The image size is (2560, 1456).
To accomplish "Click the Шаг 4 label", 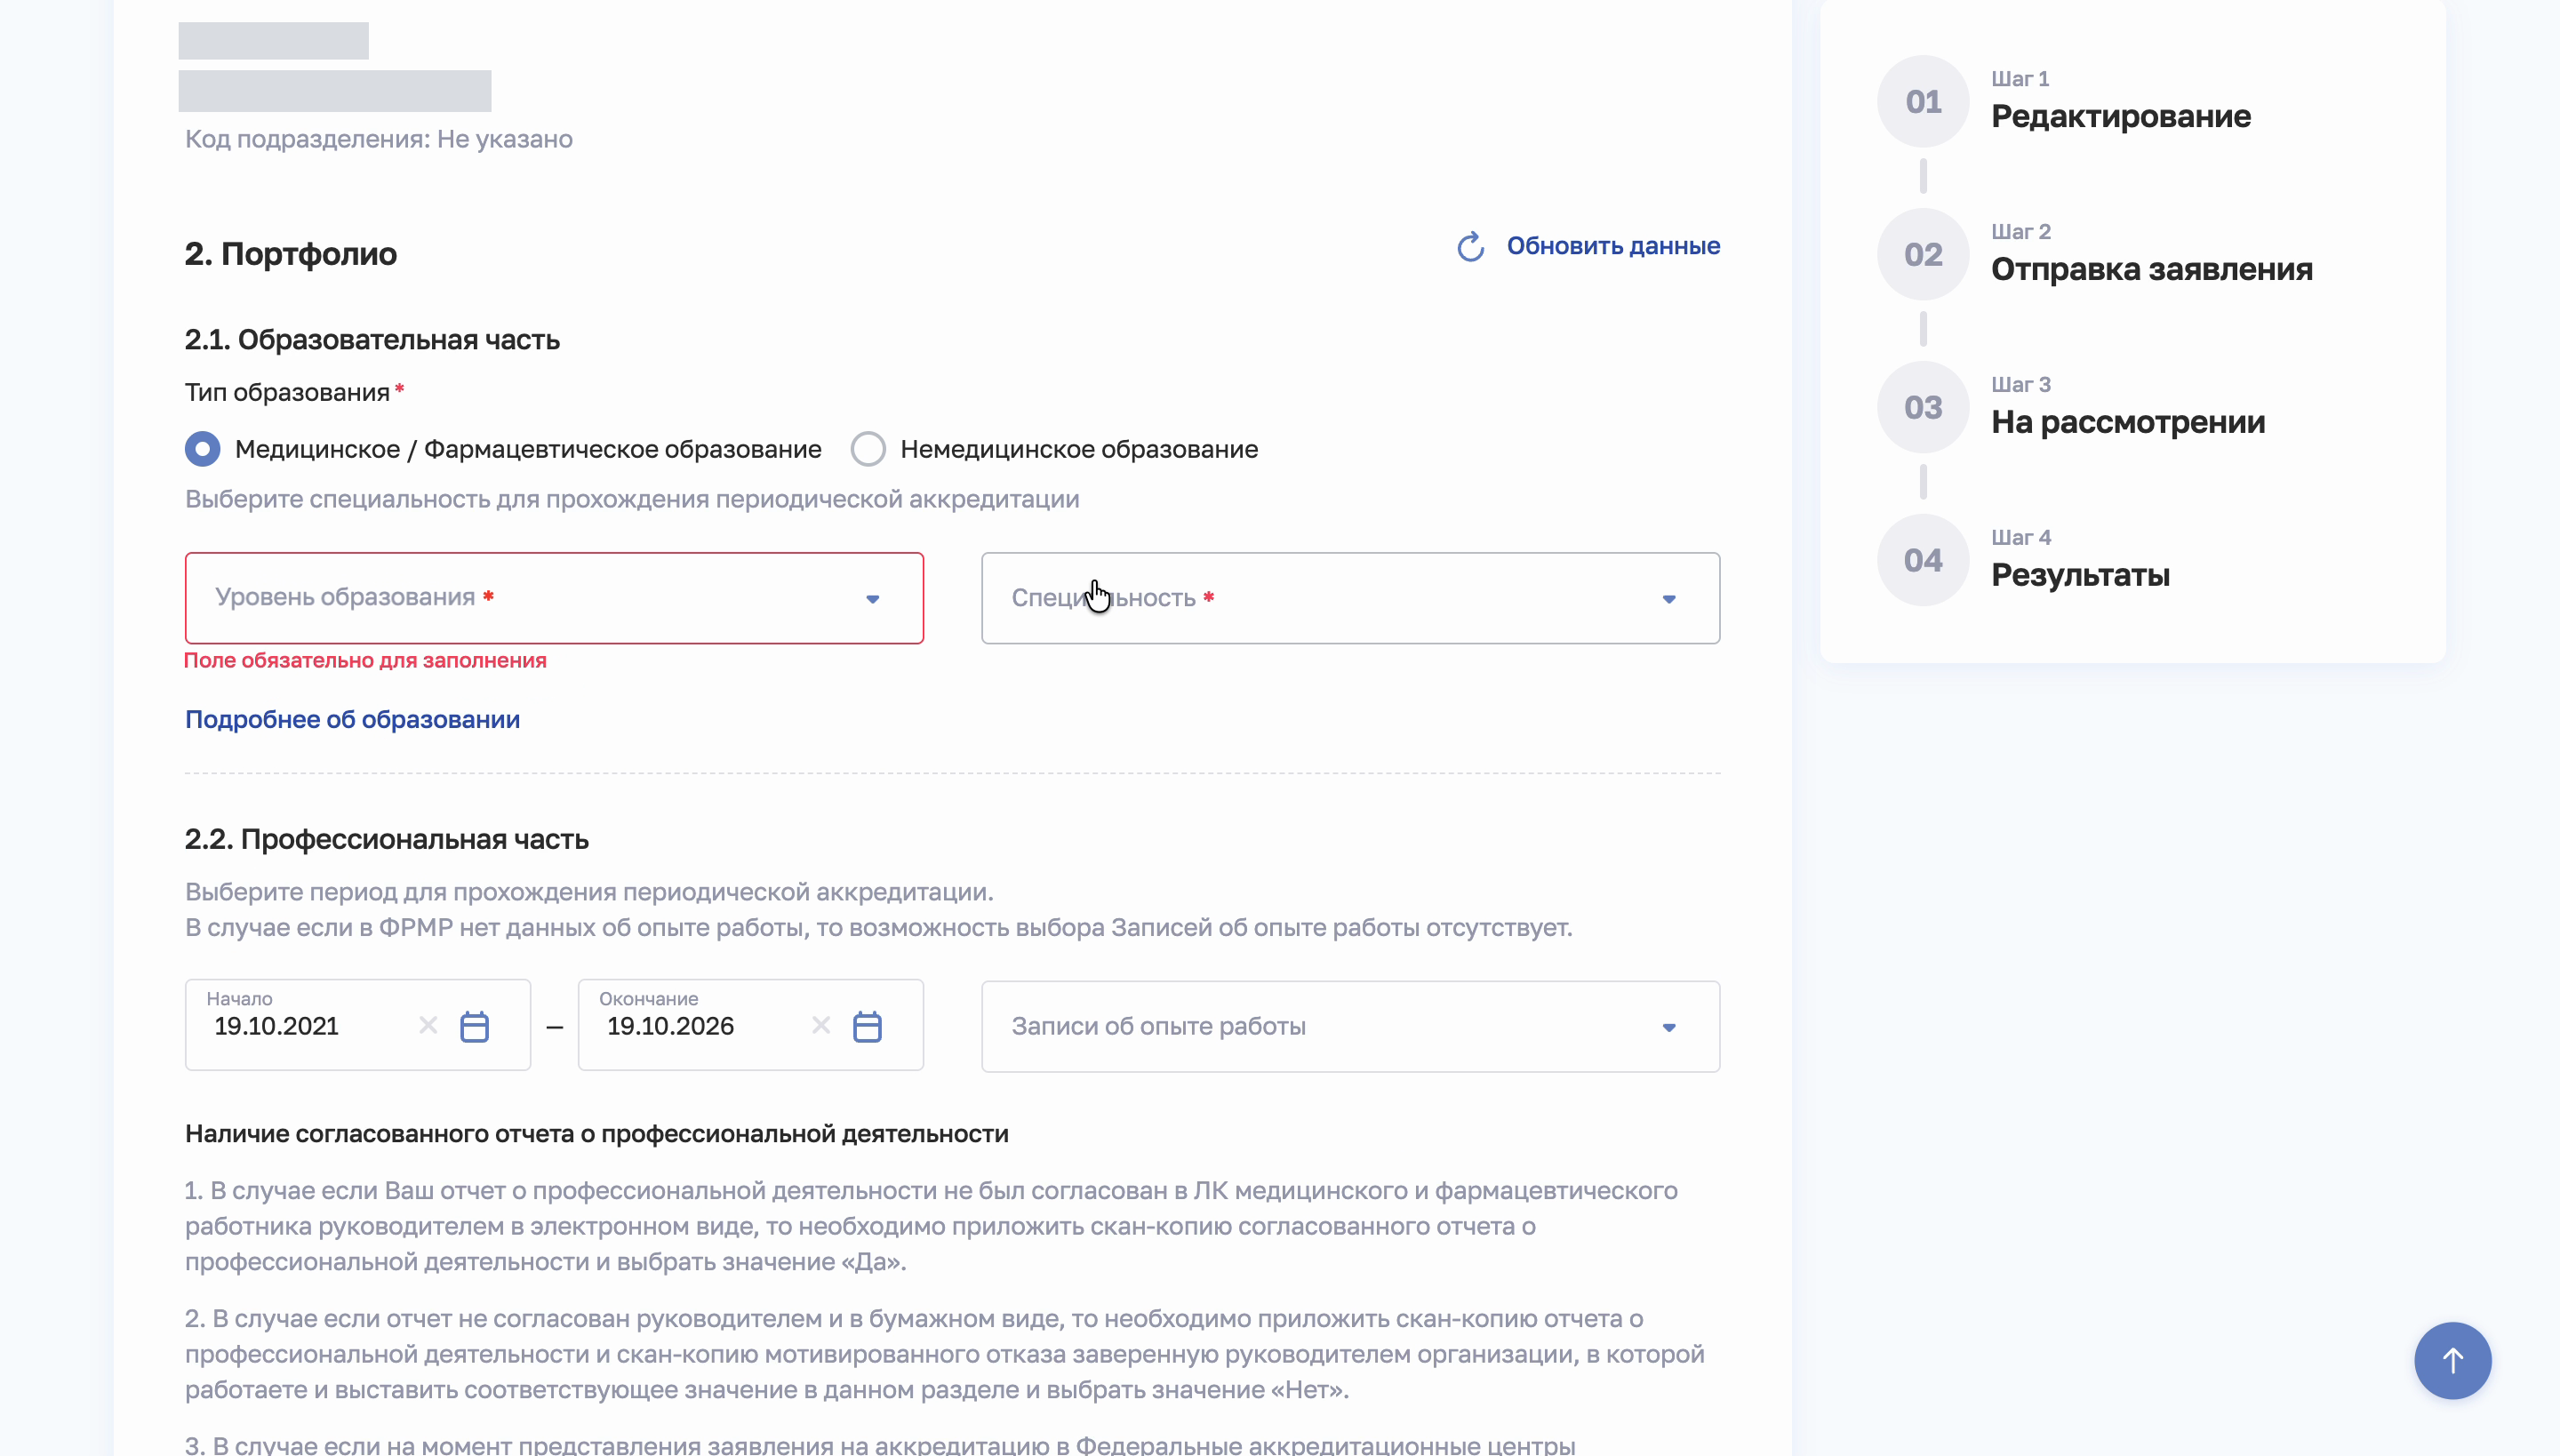I will click(2021, 537).
